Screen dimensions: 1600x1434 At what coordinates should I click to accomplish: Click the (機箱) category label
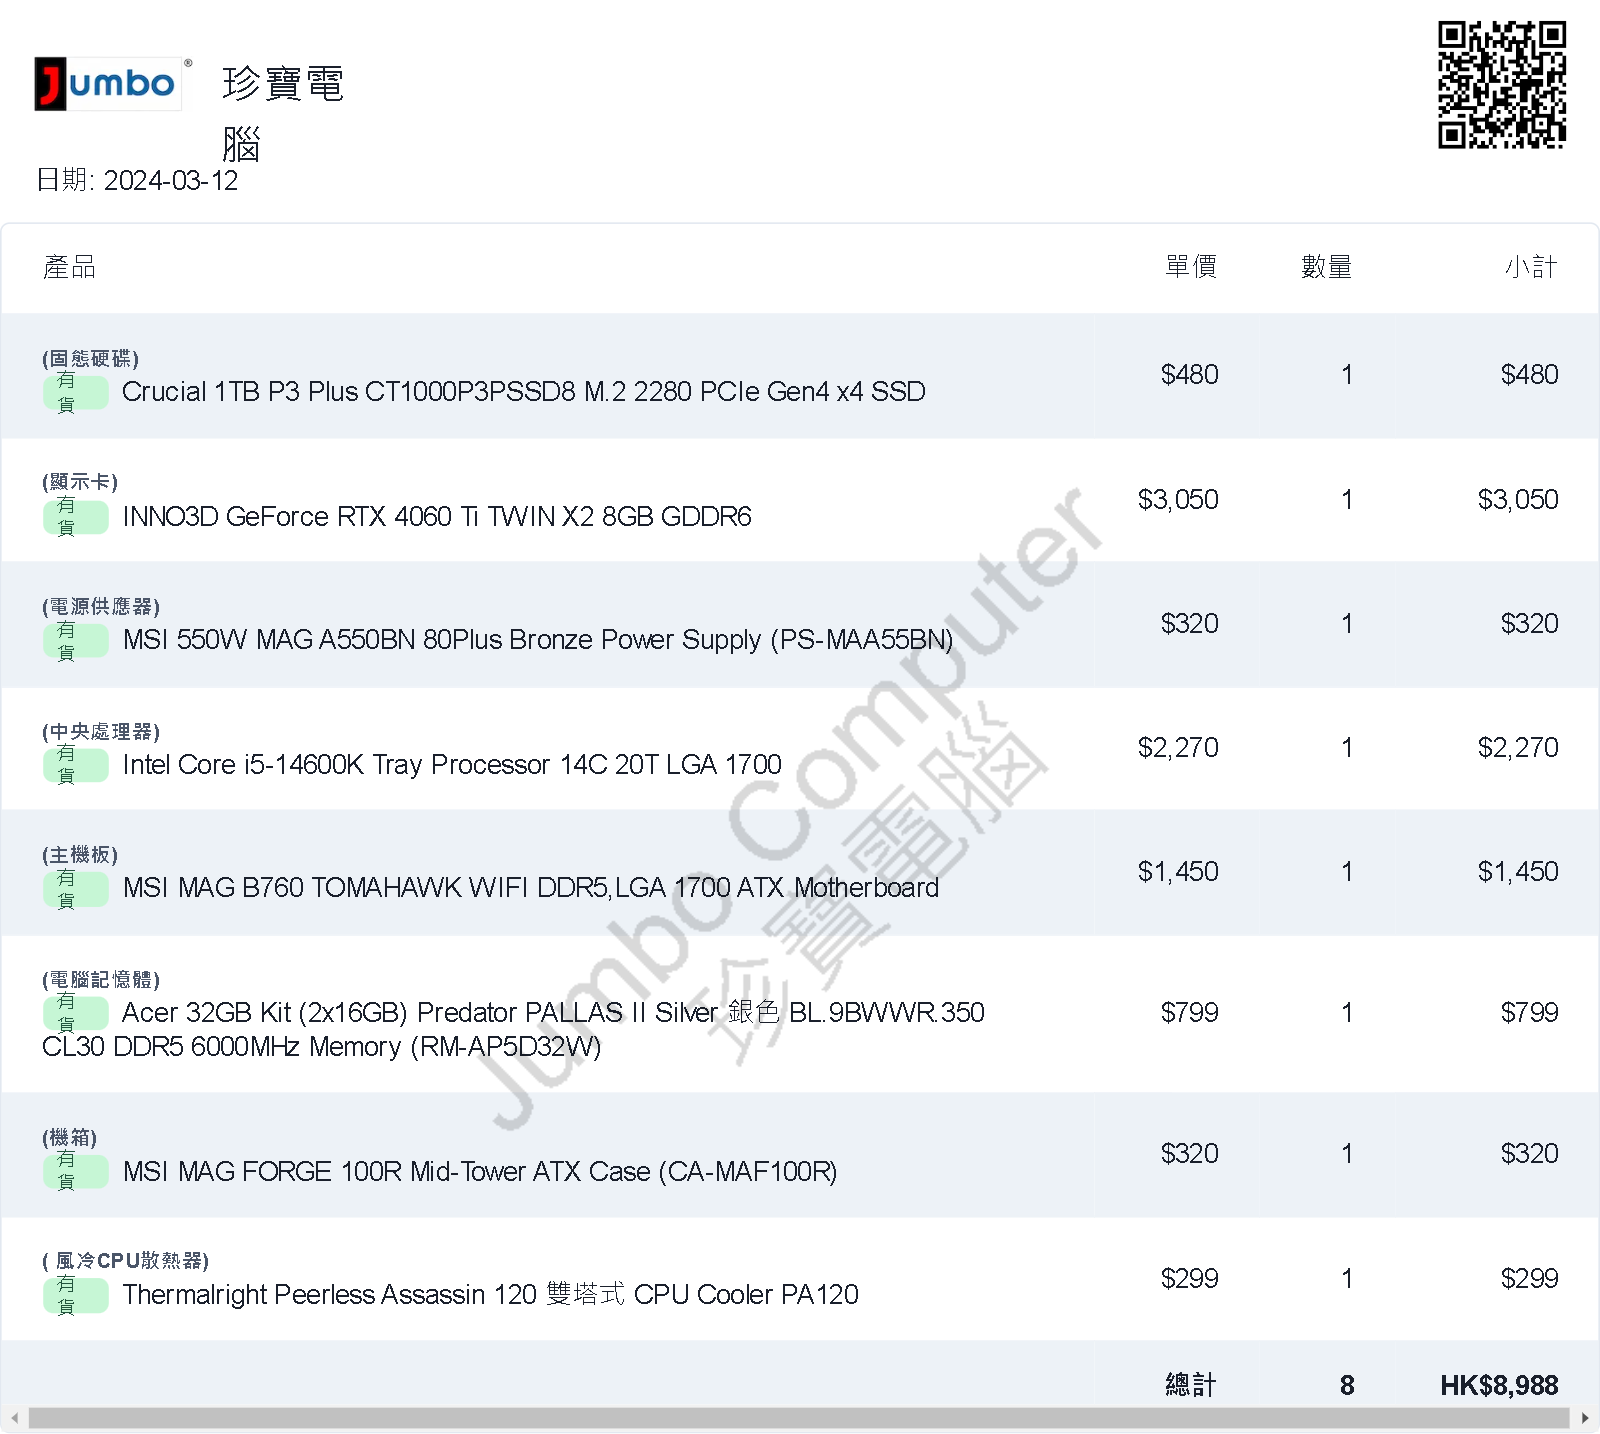tap(70, 1137)
